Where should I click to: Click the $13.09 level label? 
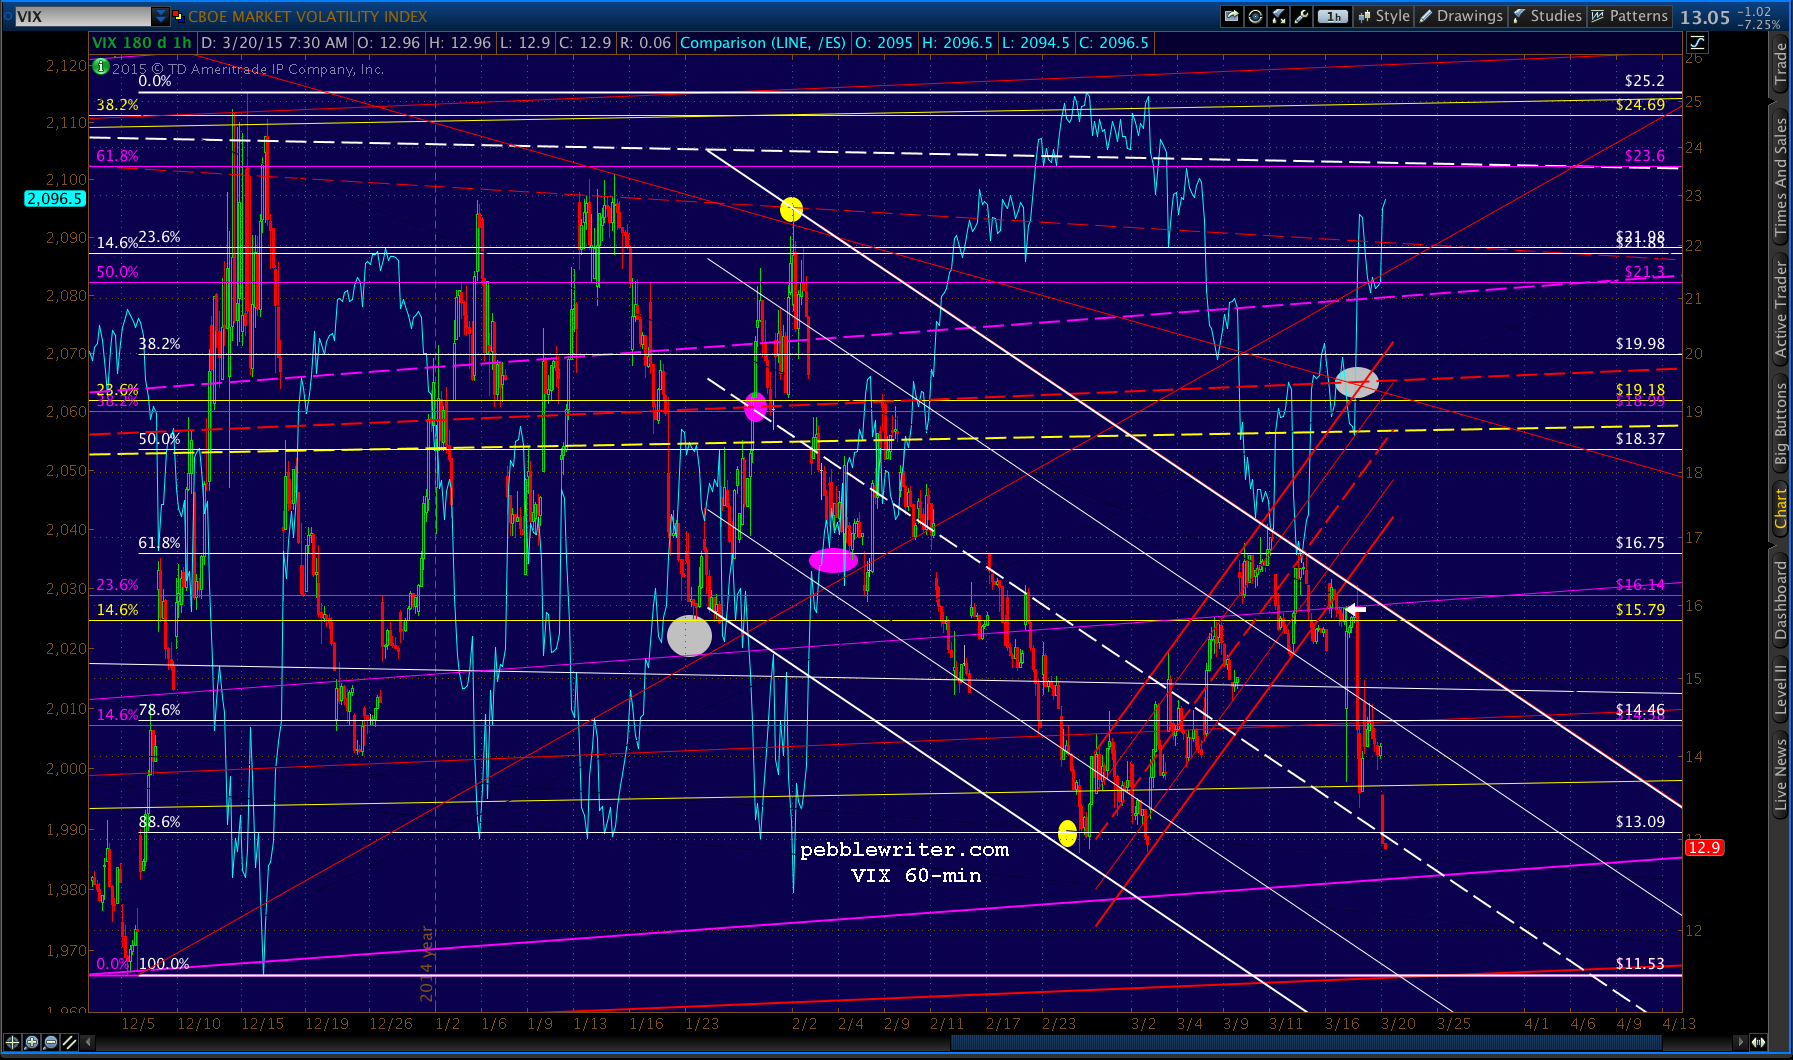[1641, 822]
